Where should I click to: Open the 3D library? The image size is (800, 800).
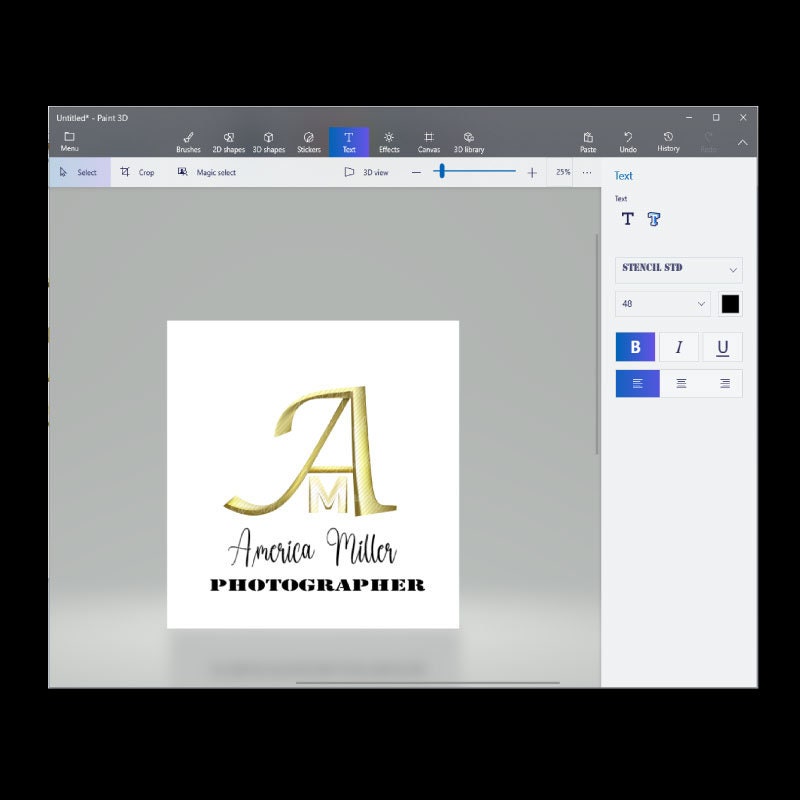pyautogui.click(x=468, y=141)
